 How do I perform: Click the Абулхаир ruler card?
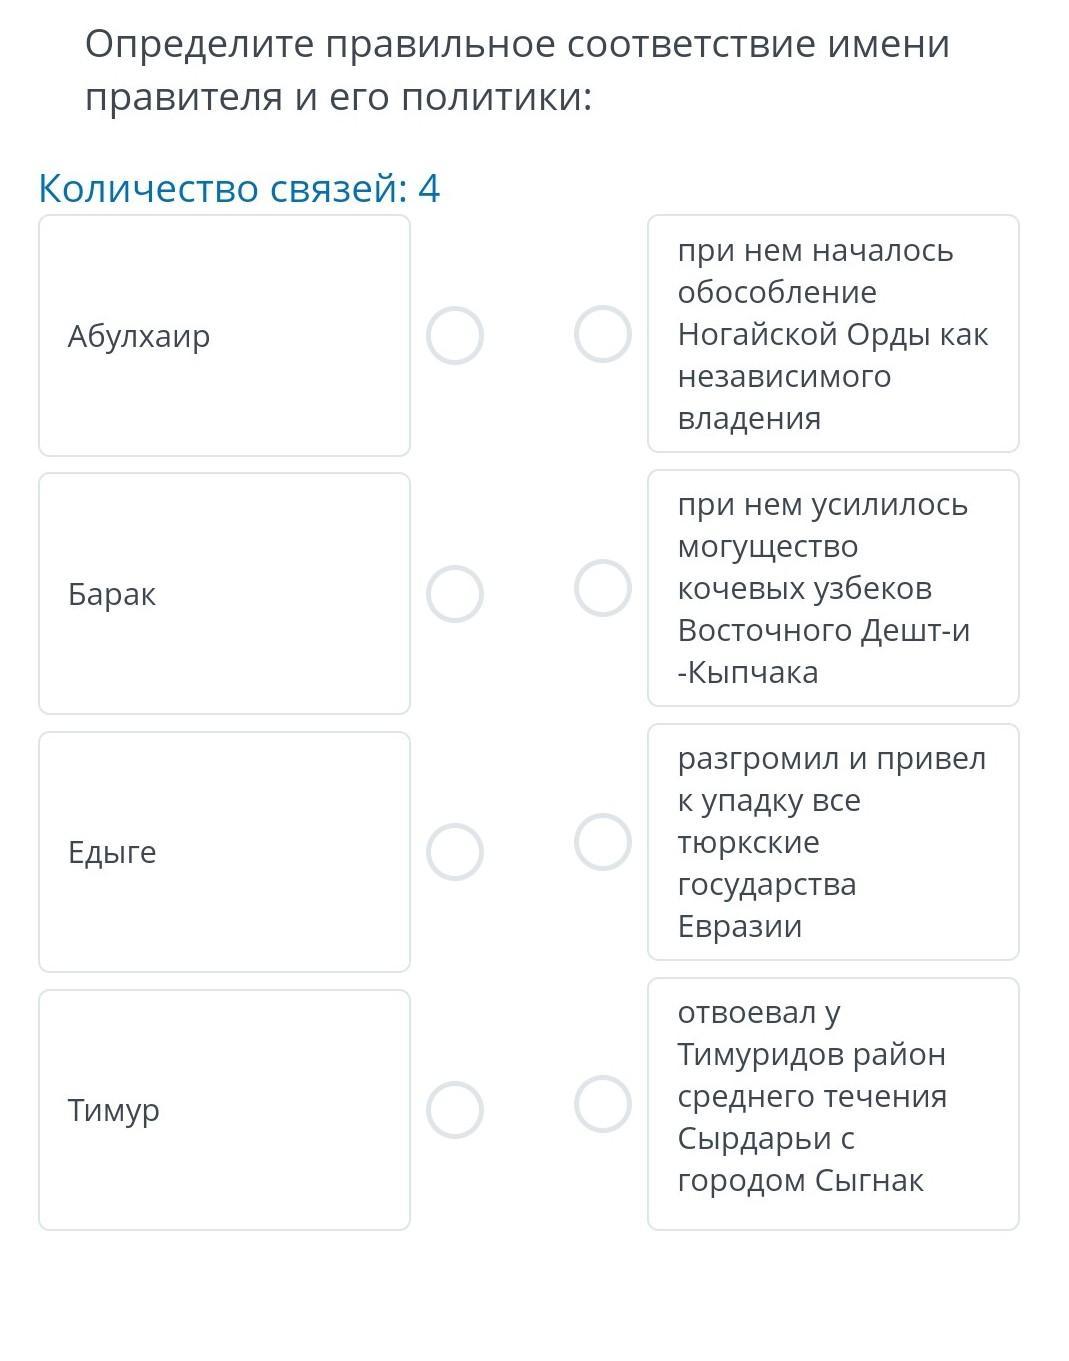click(x=224, y=336)
